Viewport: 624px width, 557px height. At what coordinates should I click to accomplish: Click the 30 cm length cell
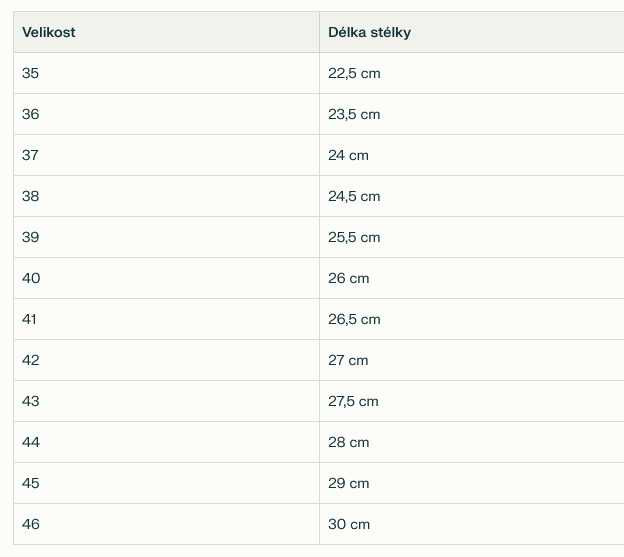(349, 524)
